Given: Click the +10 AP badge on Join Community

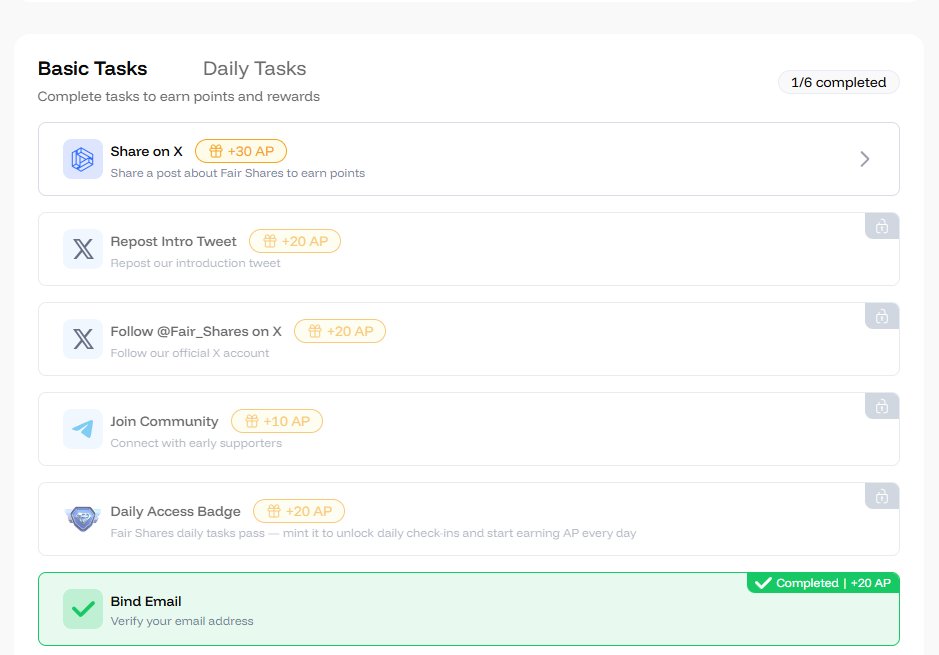Looking at the screenshot, I should [277, 421].
